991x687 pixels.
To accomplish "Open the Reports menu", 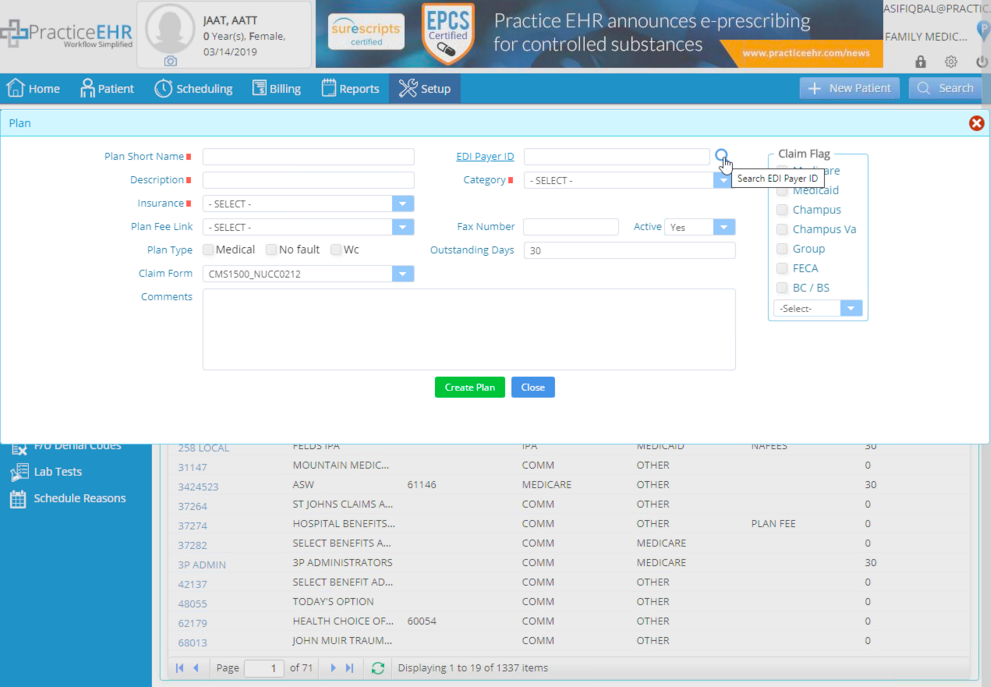I will point(350,88).
